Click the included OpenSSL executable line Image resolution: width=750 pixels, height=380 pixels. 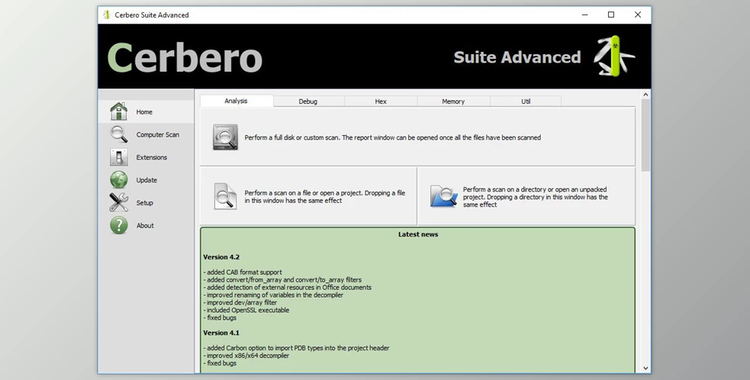(246, 310)
